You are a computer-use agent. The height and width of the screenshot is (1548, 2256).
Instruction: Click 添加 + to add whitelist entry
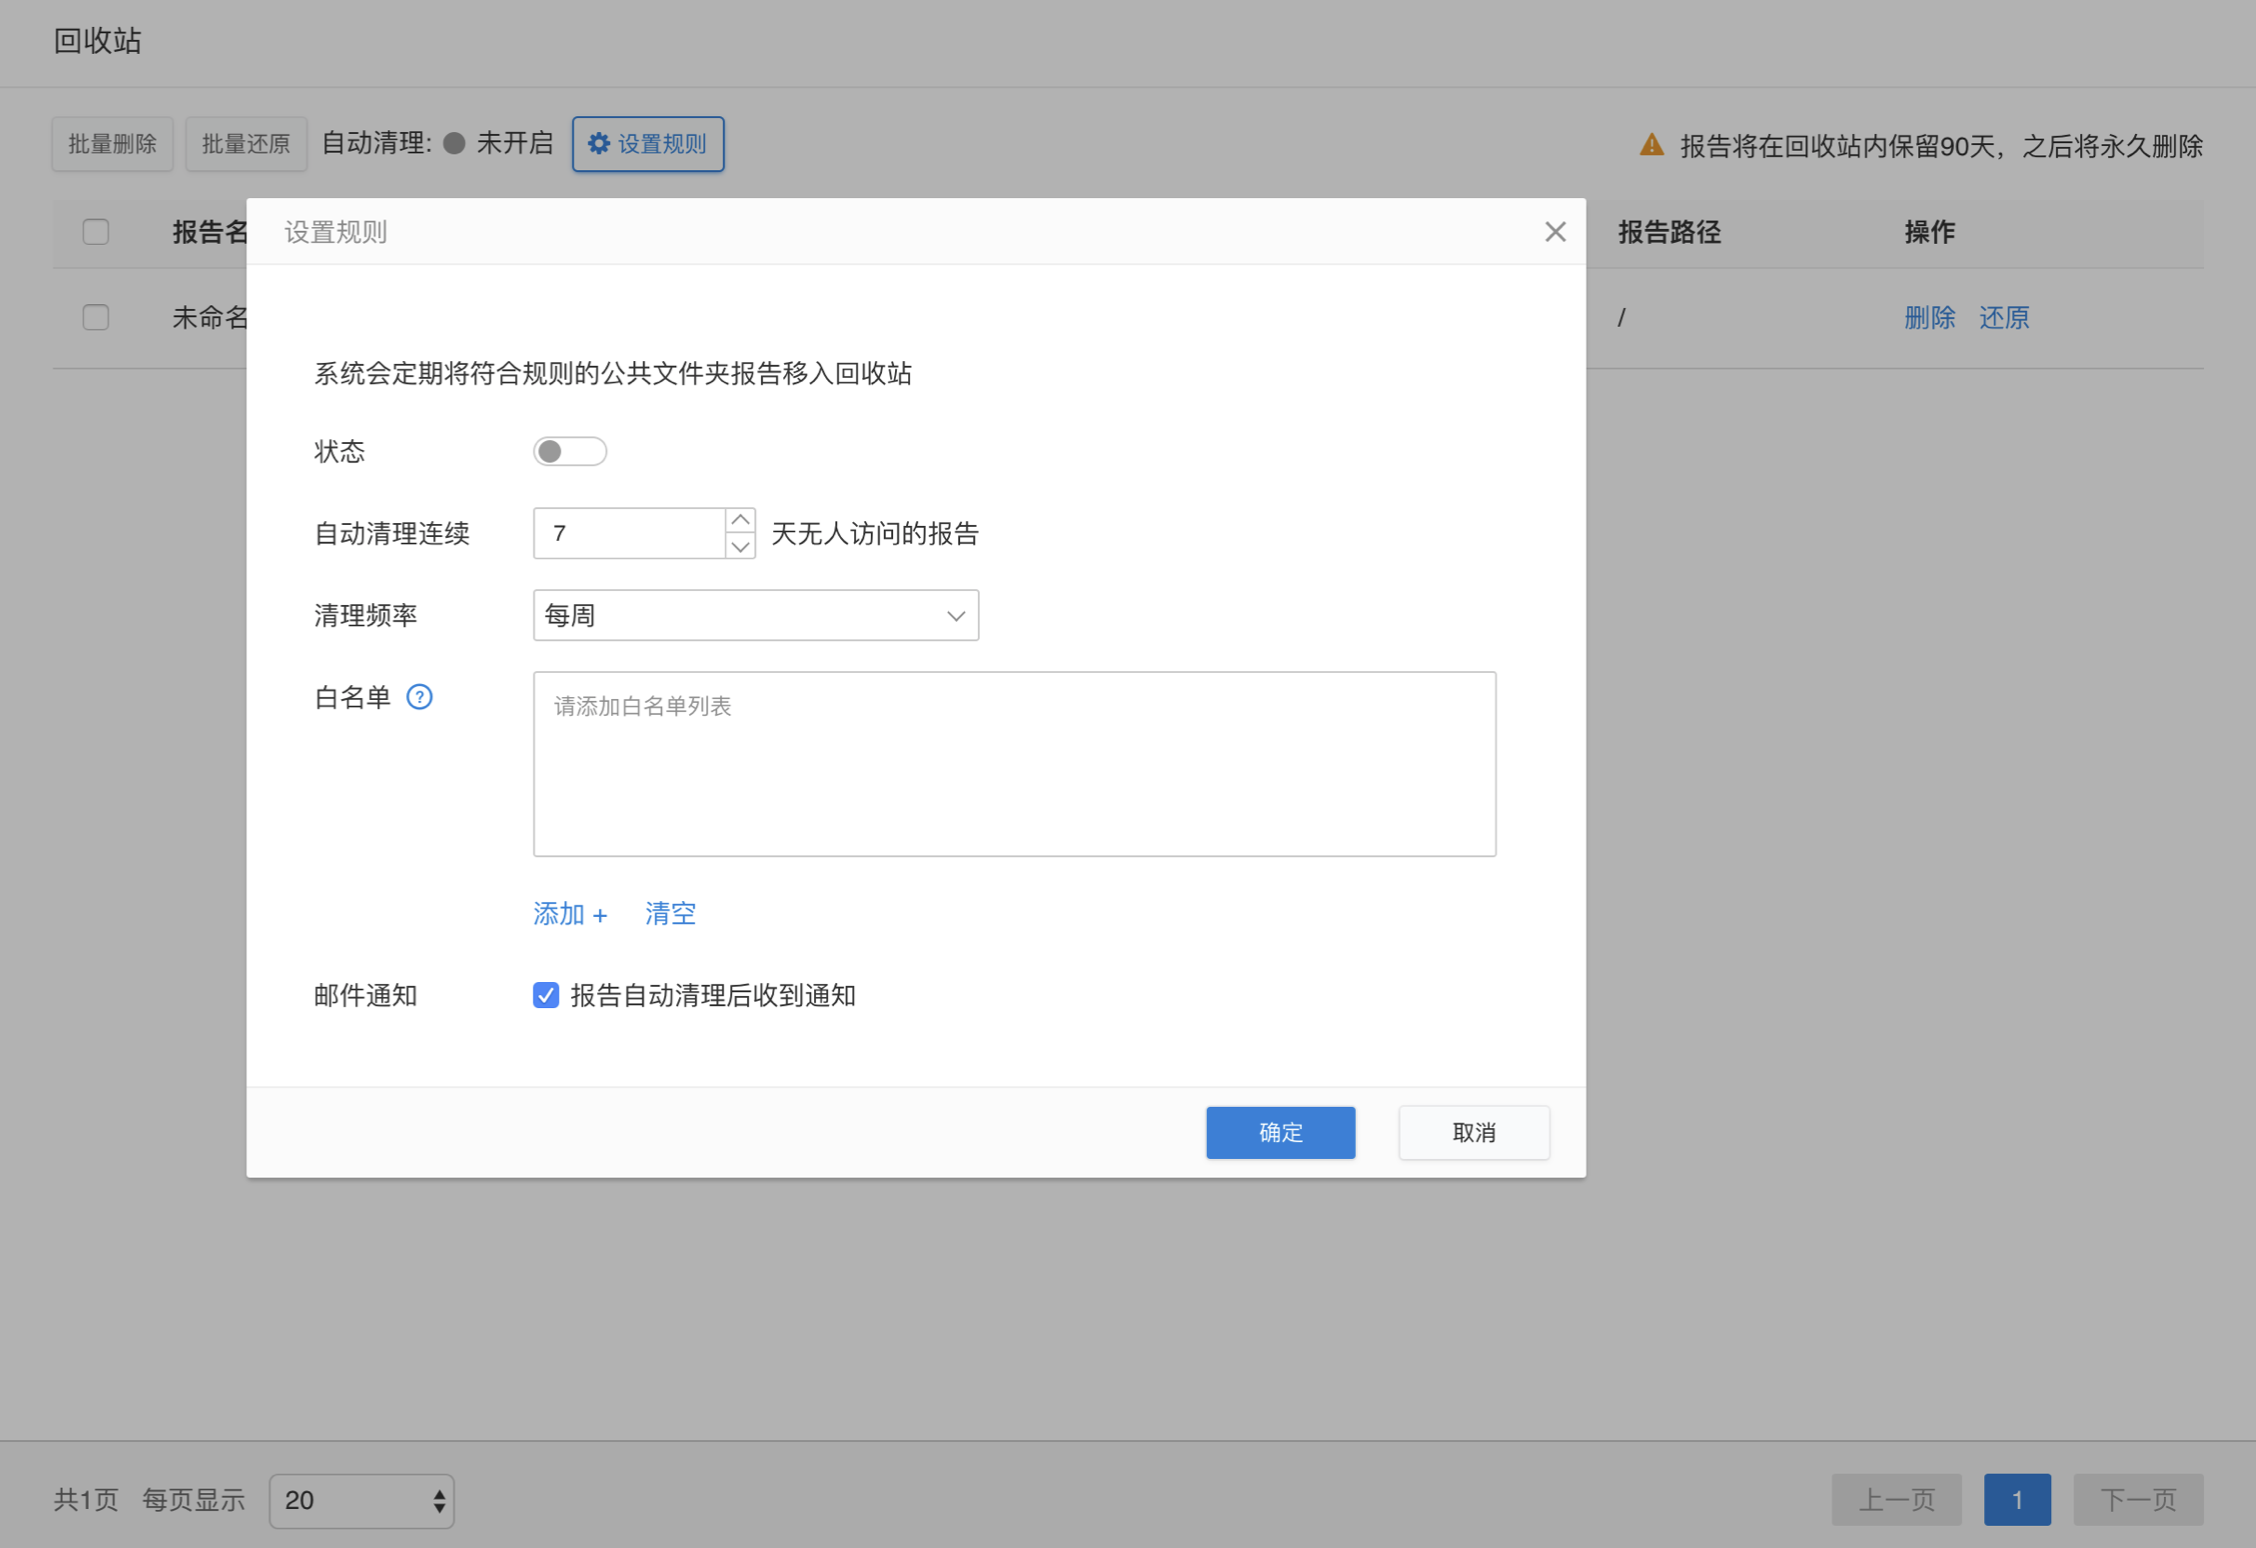(x=569, y=913)
